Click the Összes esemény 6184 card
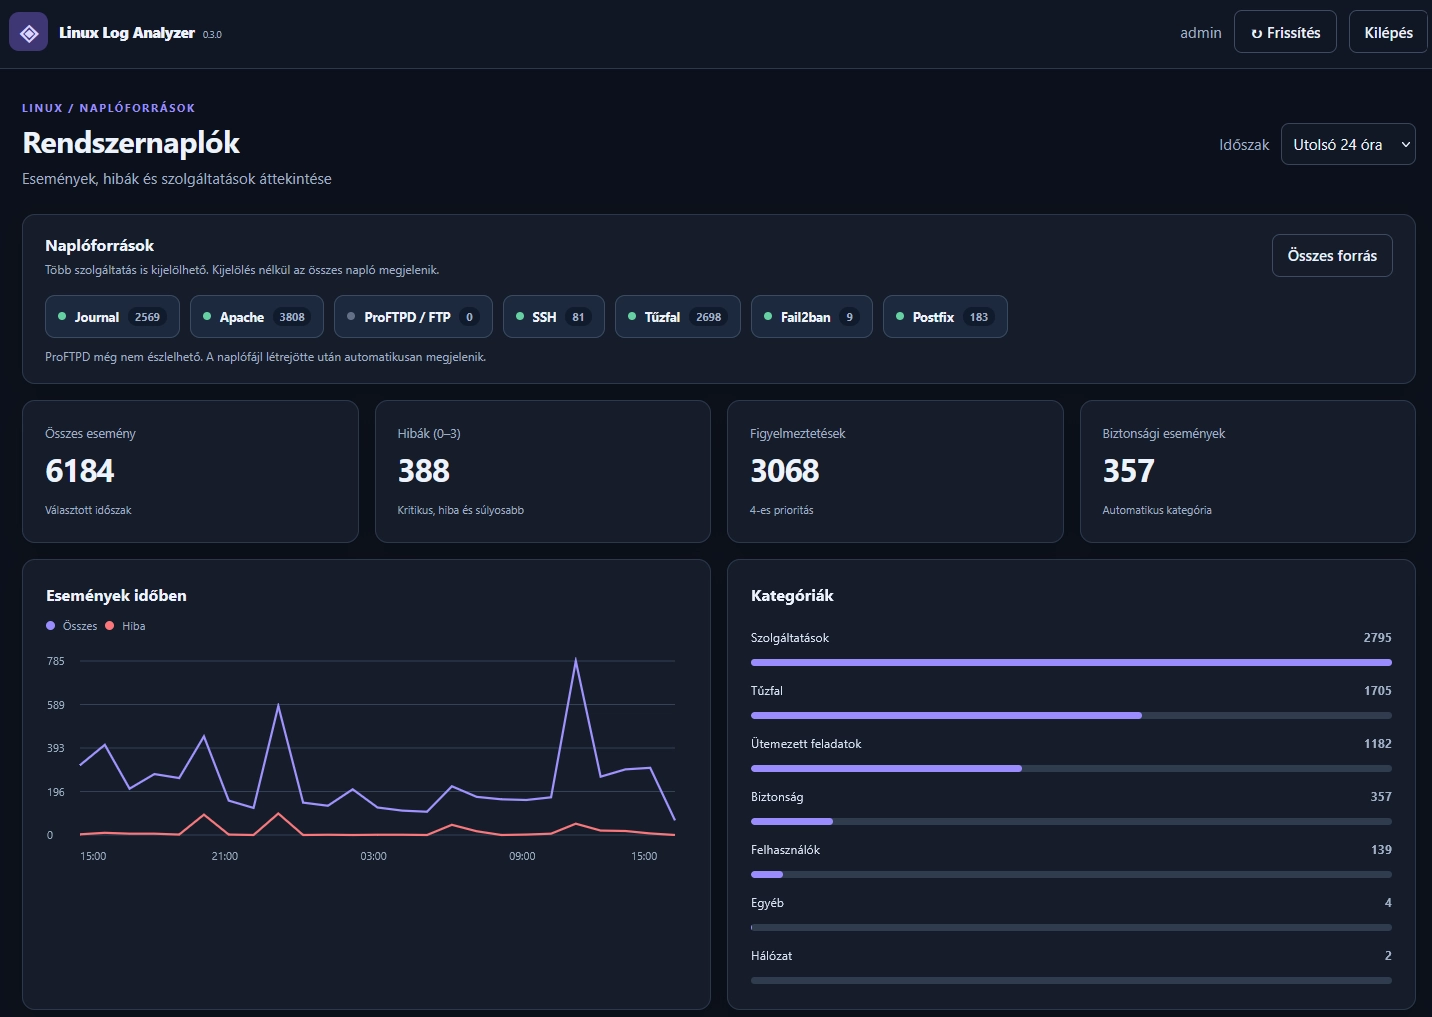 pos(190,472)
